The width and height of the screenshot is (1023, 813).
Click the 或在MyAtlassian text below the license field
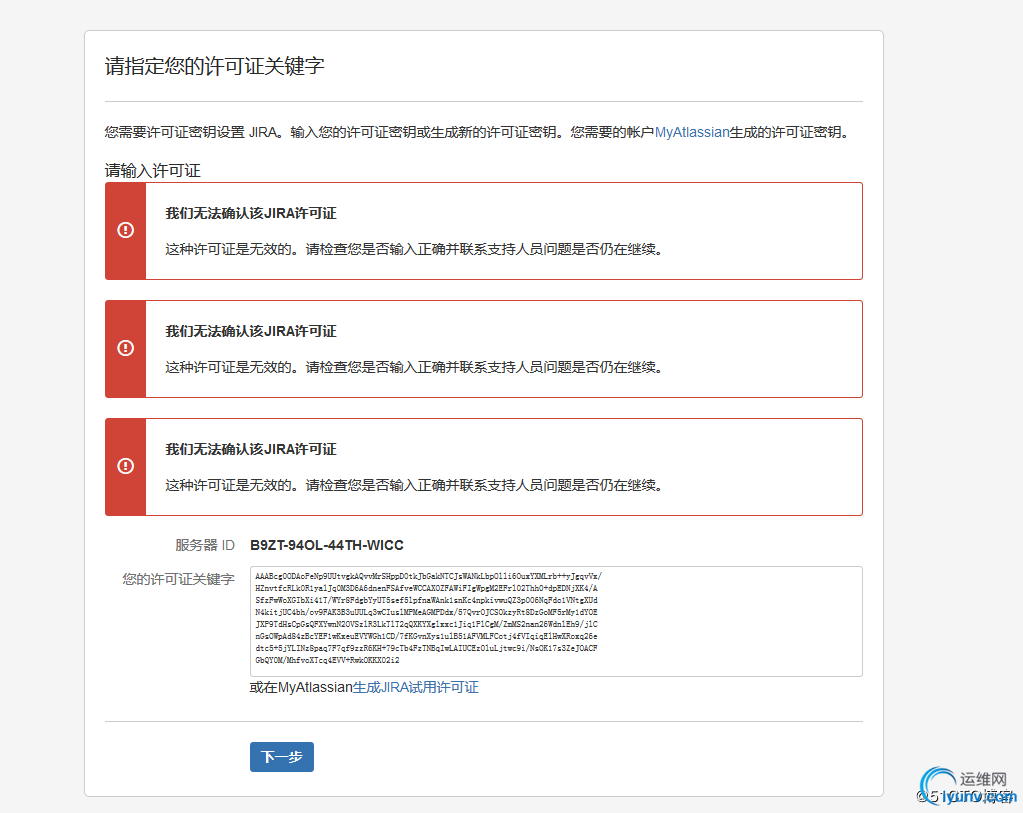(x=301, y=687)
